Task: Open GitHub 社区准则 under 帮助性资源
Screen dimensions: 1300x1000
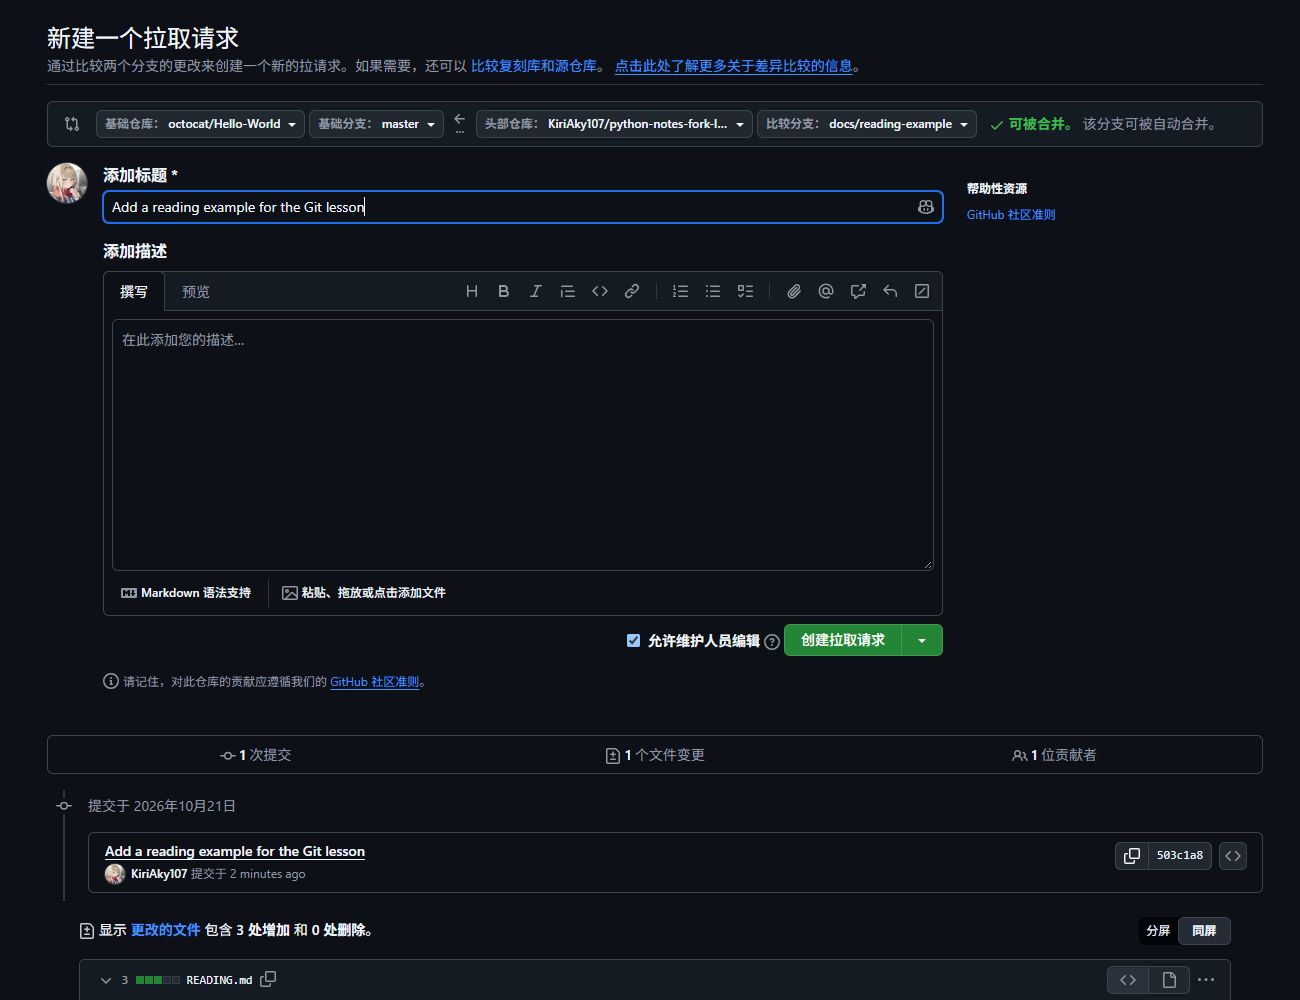Action: point(1011,215)
